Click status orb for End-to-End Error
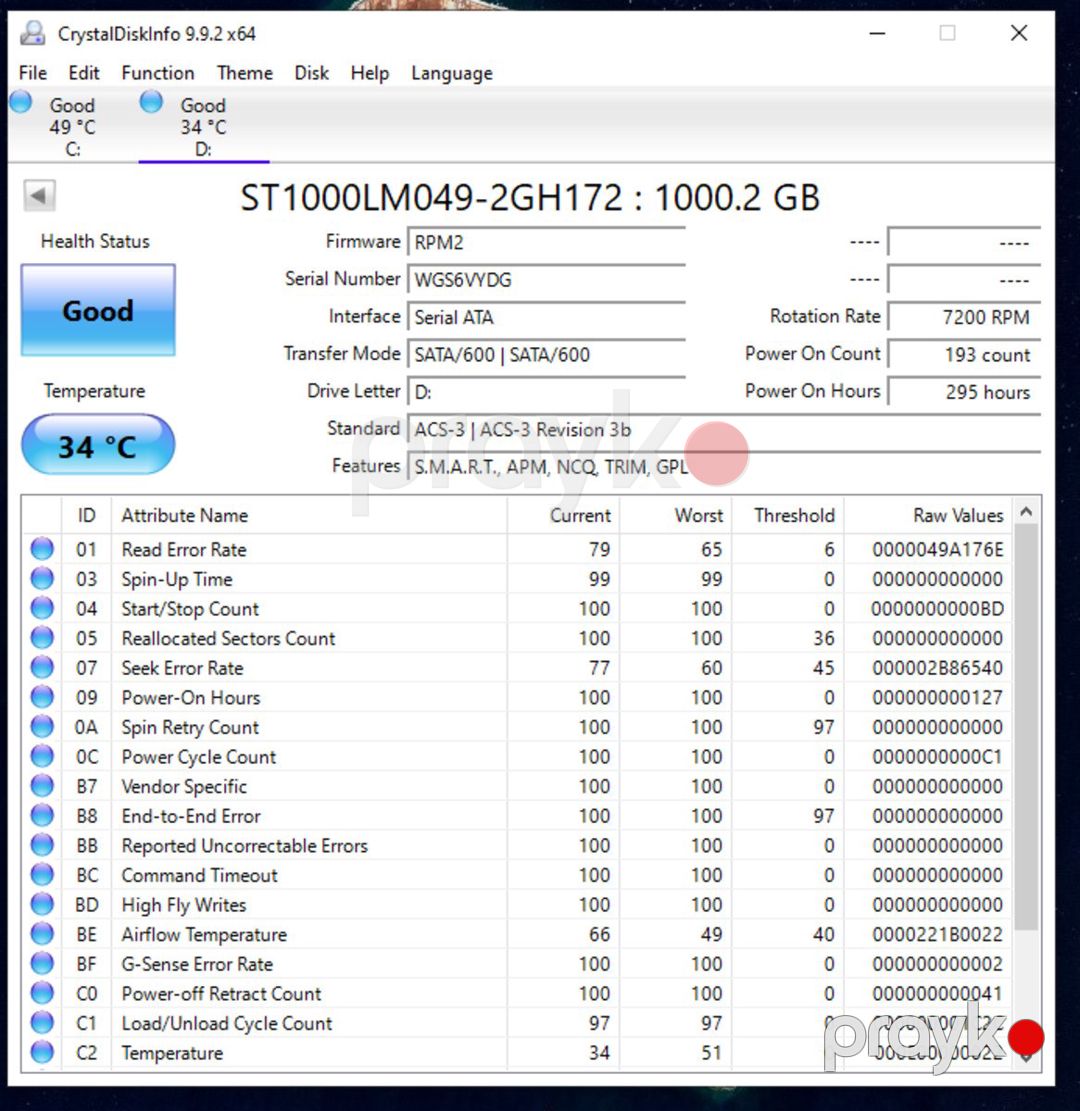 [43, 816]
